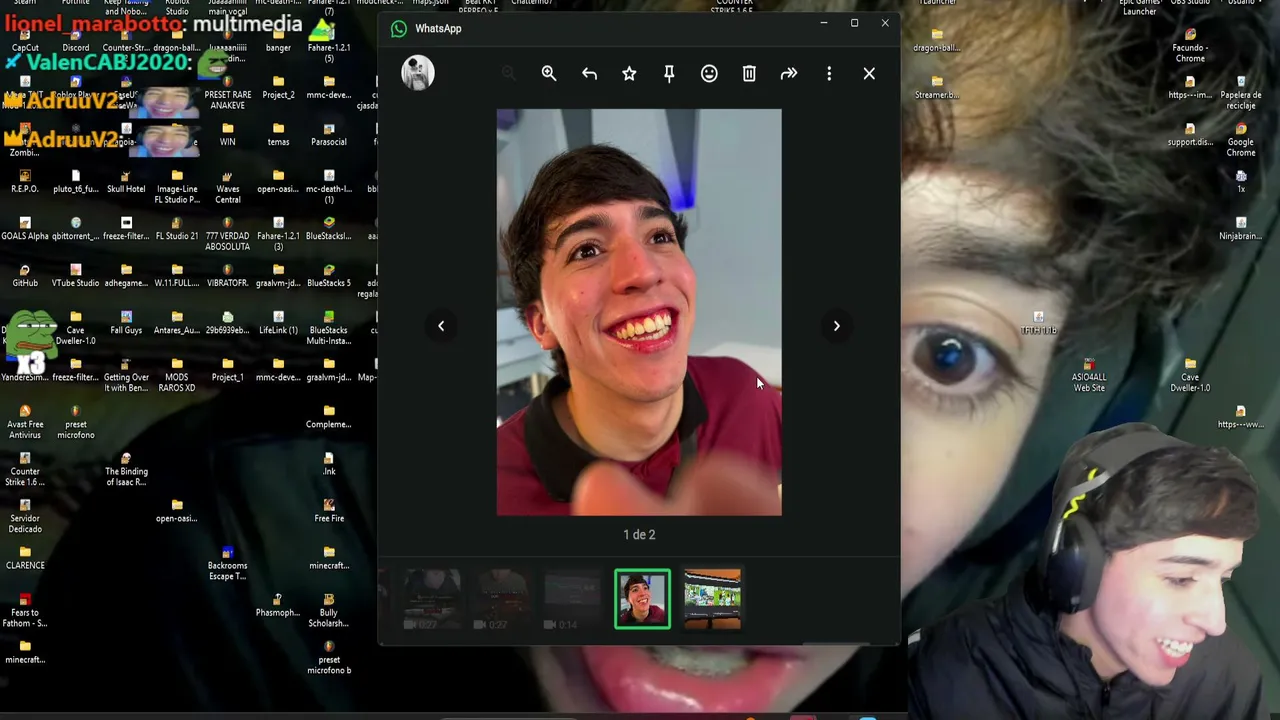The height and width of the screenshot is (720, 1280).
Task: Close the WhatsApp media viewer
Action: point(869,73)
